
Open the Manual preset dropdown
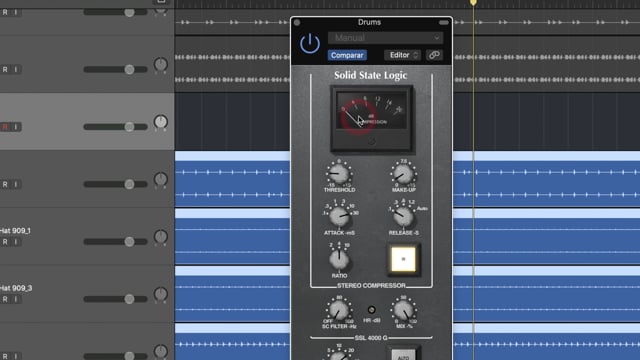385,38
